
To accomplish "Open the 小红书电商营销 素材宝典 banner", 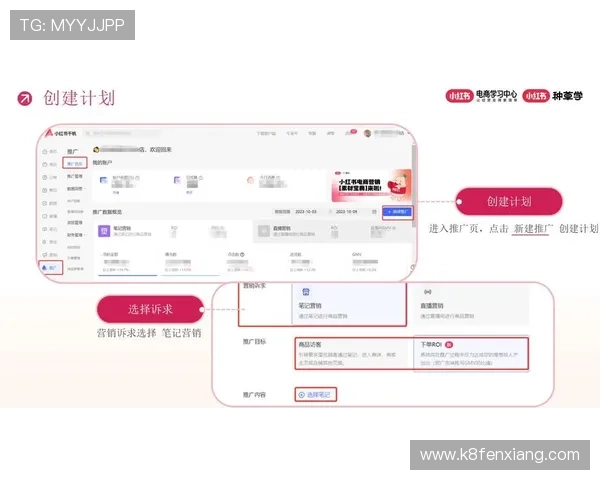I will [371, 185].
